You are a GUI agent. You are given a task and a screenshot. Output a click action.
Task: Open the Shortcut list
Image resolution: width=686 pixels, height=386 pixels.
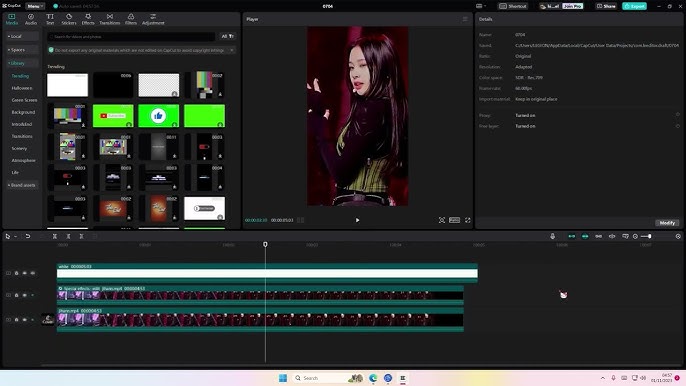pos(513,6)
